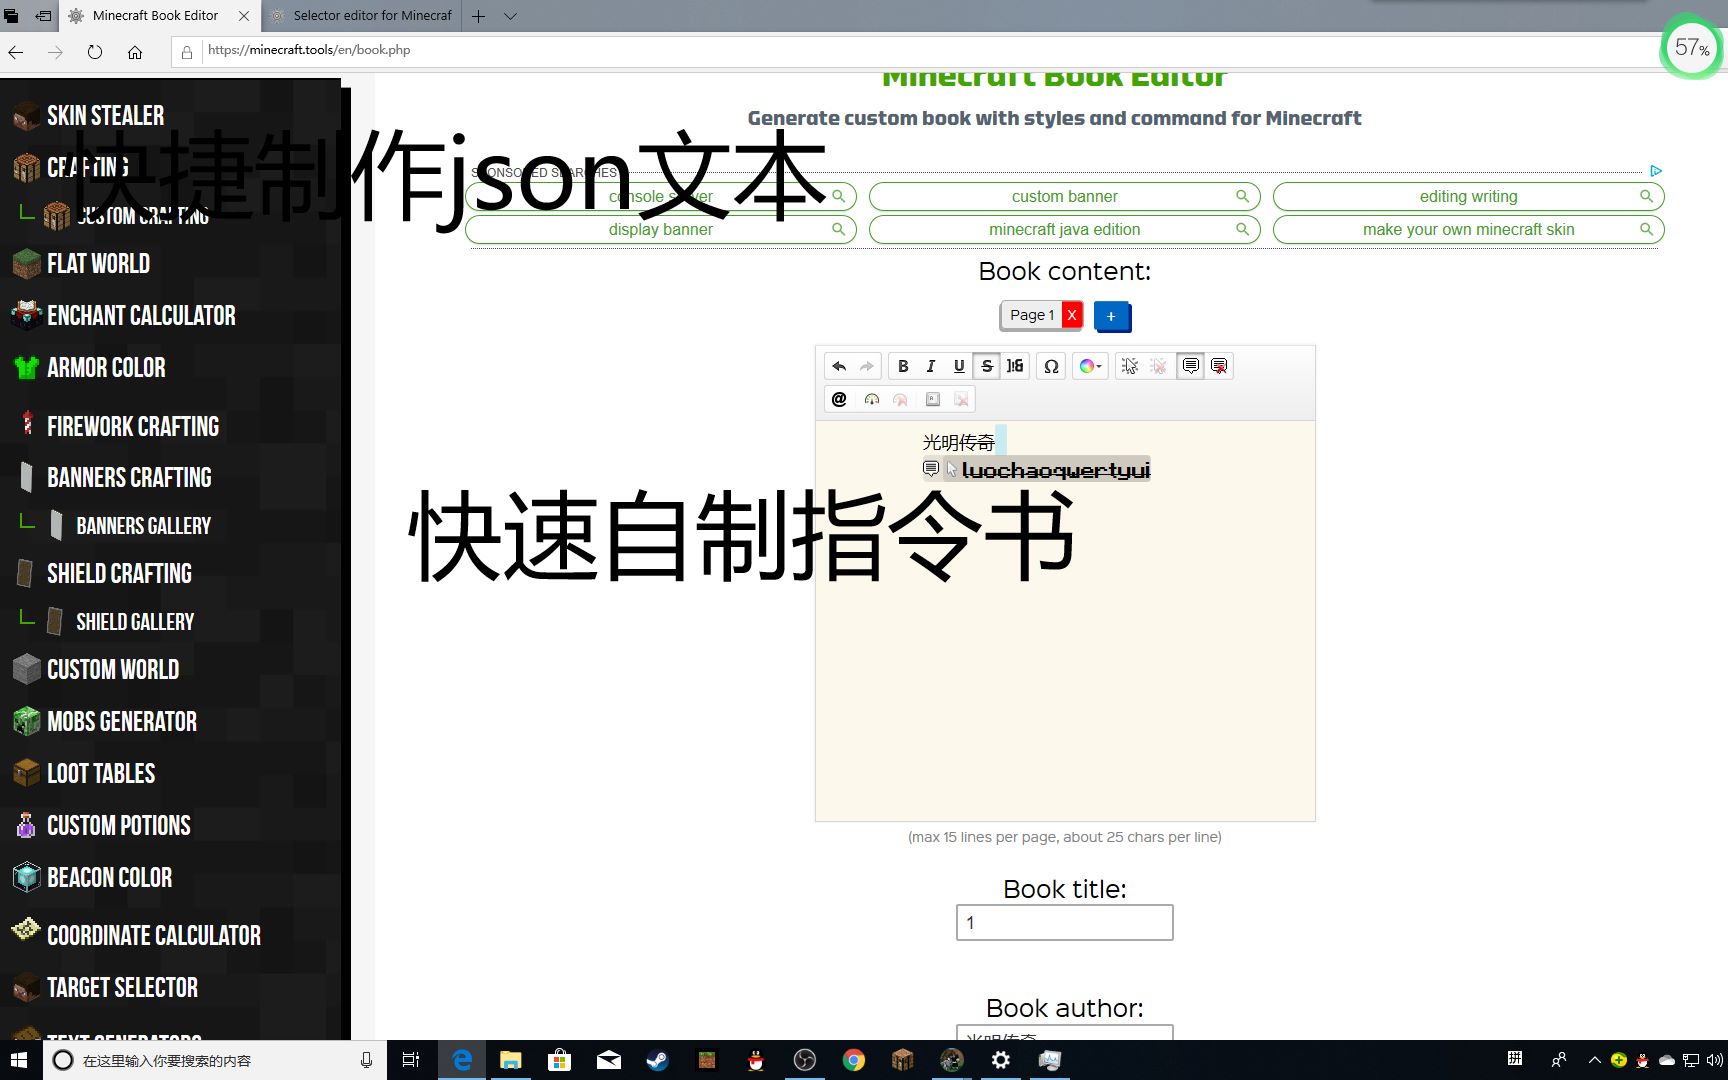This screenshot has height=1080, width=1728.
Task: Insert a keybind element
Action: click(933, 399)
